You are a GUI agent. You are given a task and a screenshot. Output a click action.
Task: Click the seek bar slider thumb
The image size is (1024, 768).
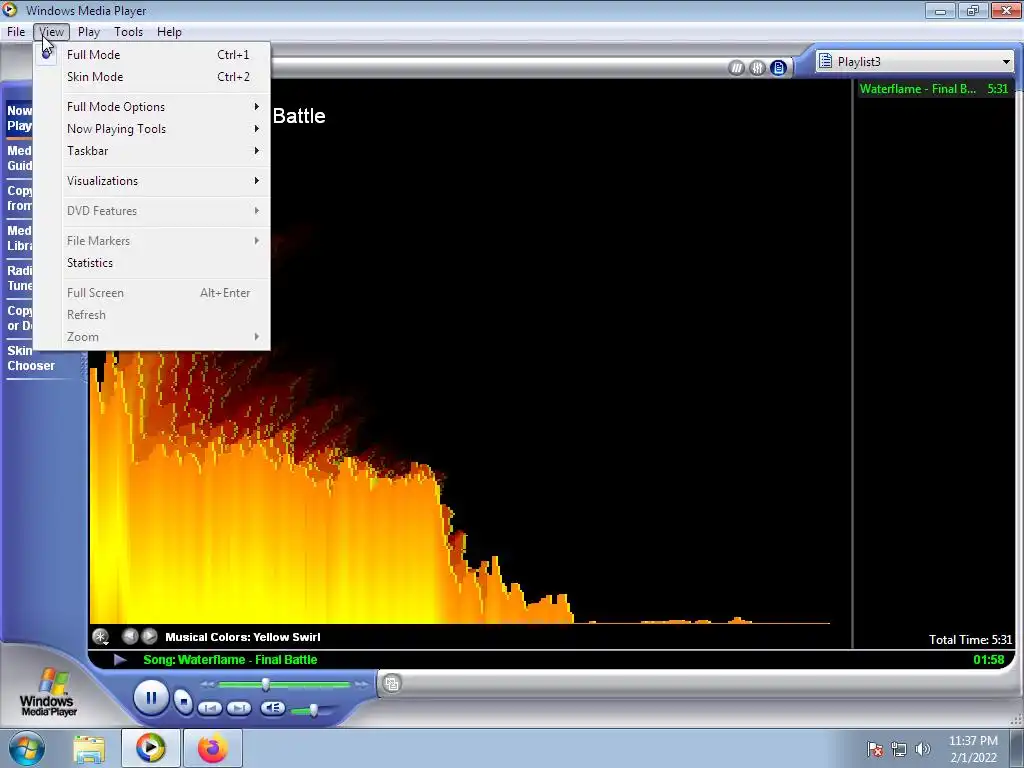(266, 684)
